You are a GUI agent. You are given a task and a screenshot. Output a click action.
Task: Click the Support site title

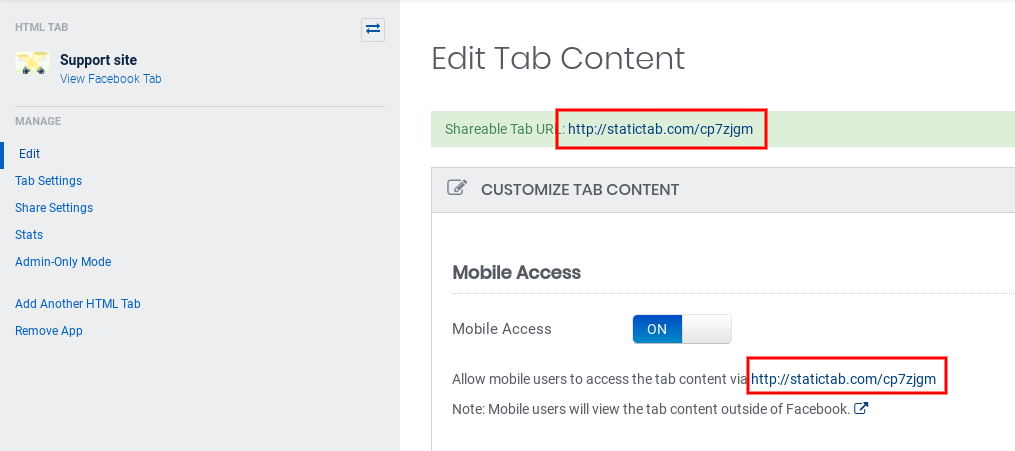pyautogui.click(x=98, y=60)
